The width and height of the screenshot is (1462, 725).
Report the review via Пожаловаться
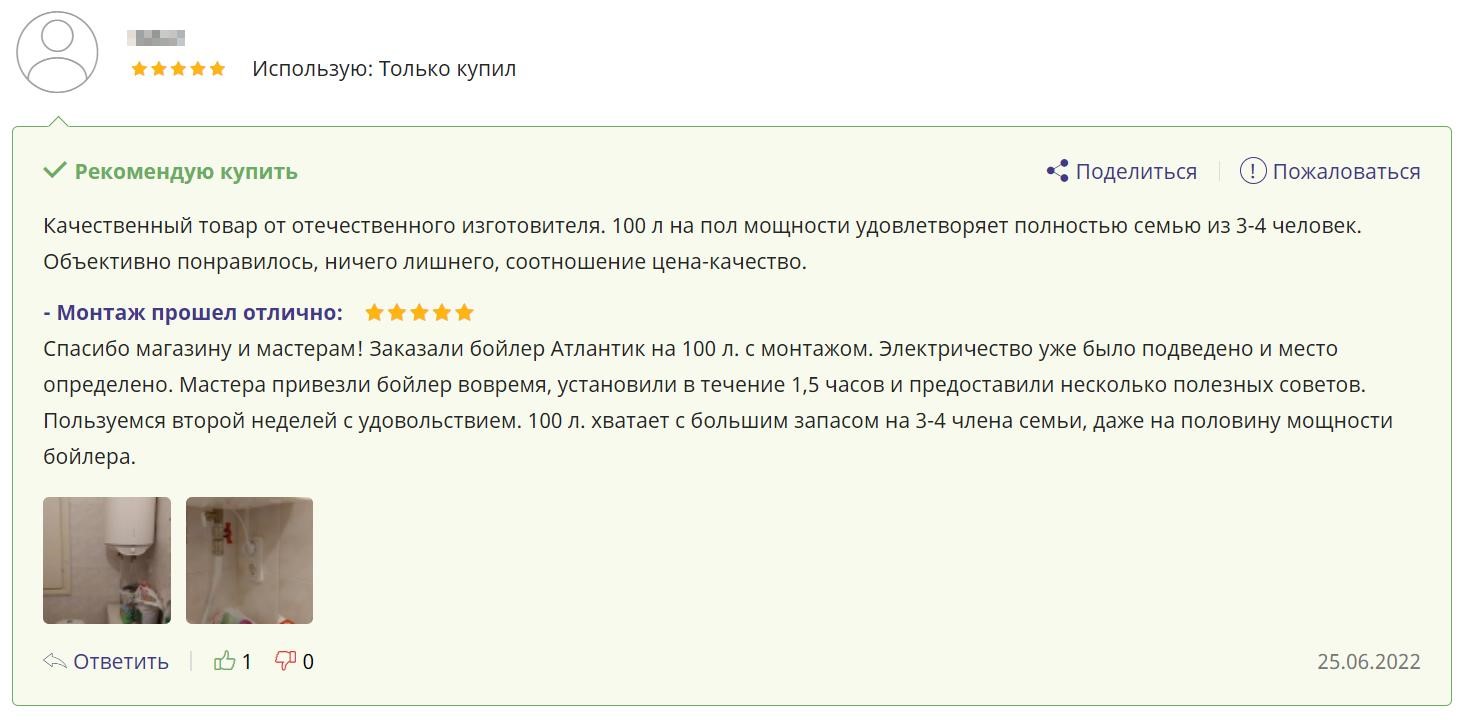pos(1345,171)
